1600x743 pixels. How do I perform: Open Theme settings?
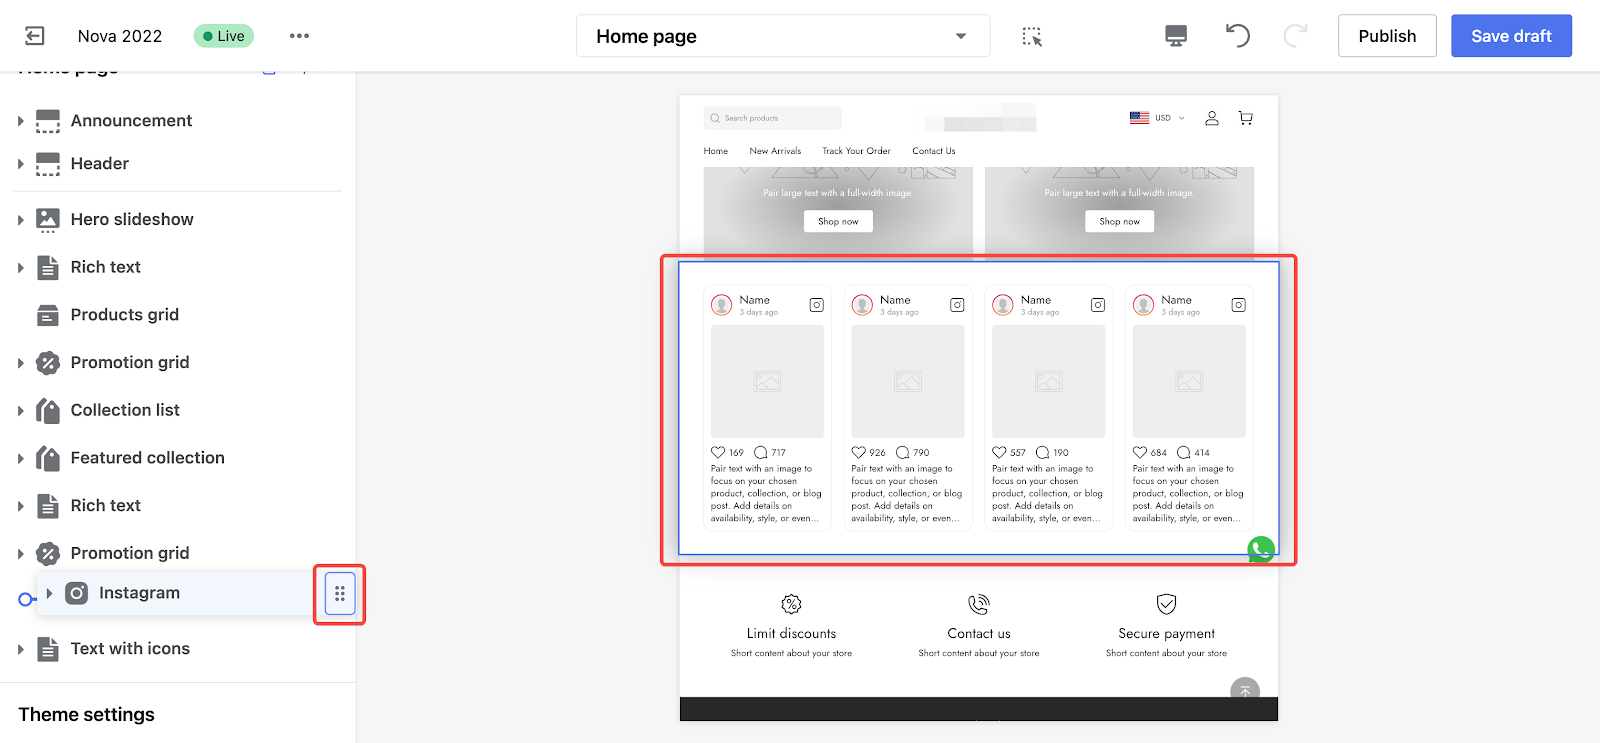87,715
